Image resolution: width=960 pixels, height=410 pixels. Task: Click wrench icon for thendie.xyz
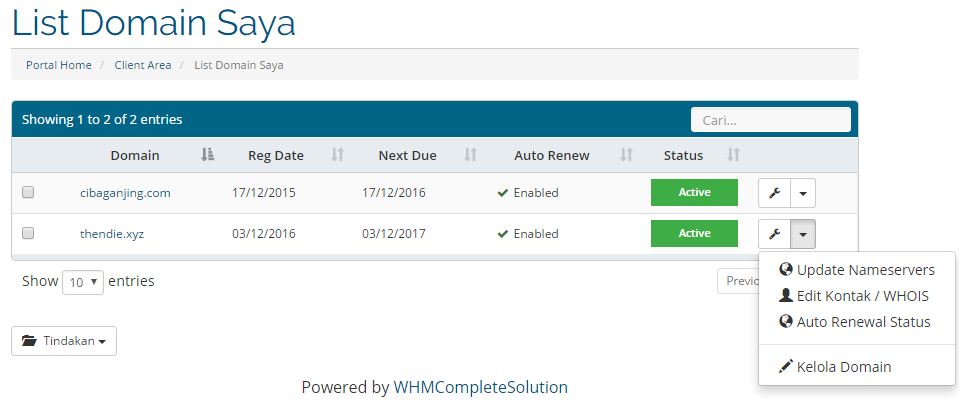point(773,234)
